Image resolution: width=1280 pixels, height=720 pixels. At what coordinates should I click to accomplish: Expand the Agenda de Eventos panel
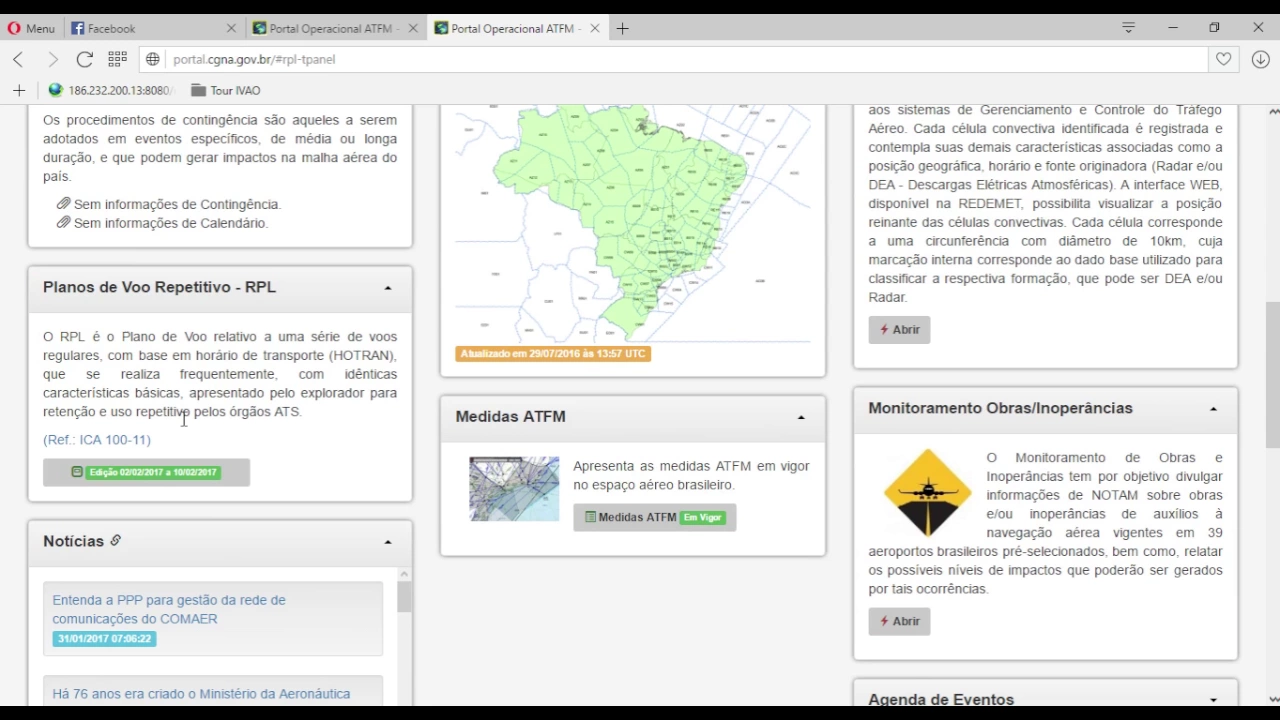[1213, 700]
